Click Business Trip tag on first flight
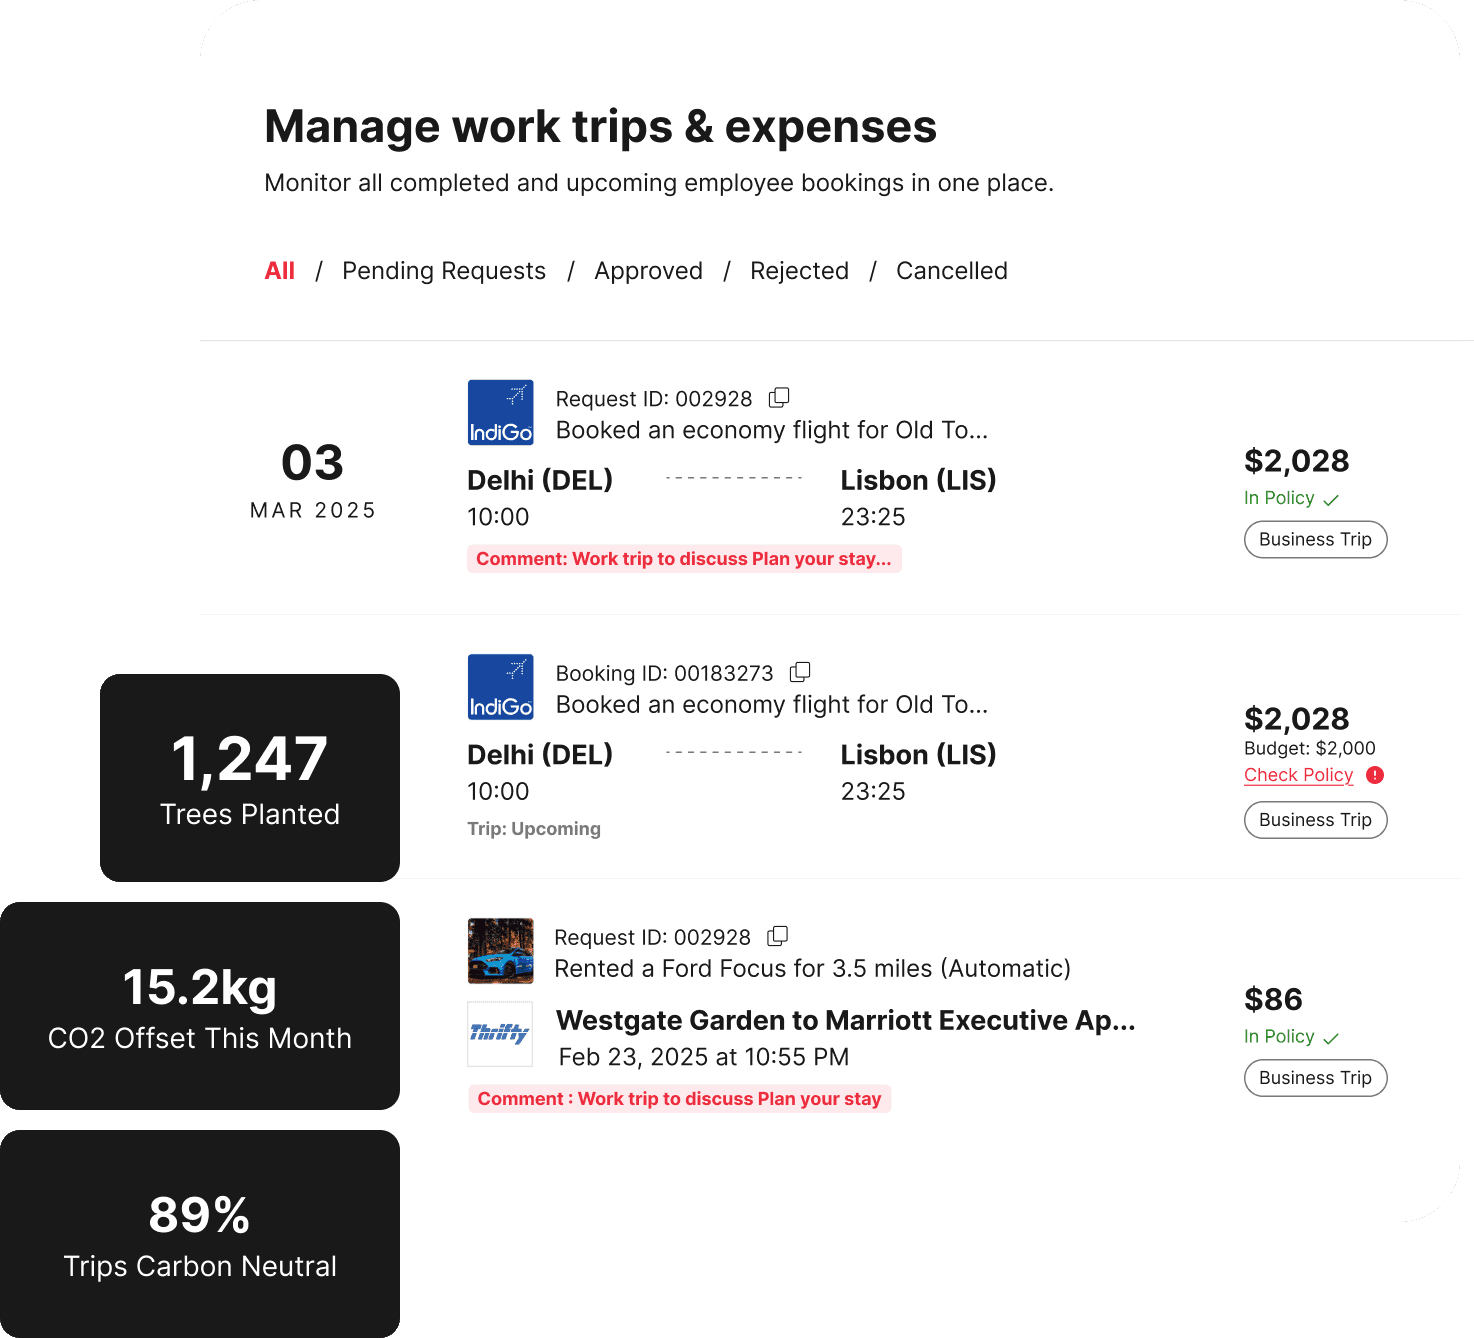This screenshot has height=1338, width=1474. (x=1315, y=540)
